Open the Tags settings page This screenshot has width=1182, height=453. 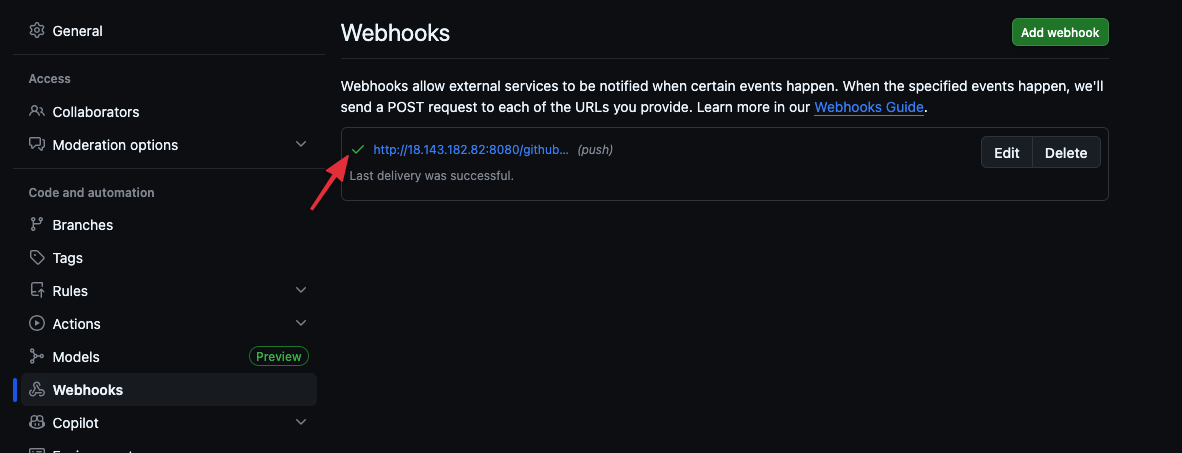click(x=68, y=258)
